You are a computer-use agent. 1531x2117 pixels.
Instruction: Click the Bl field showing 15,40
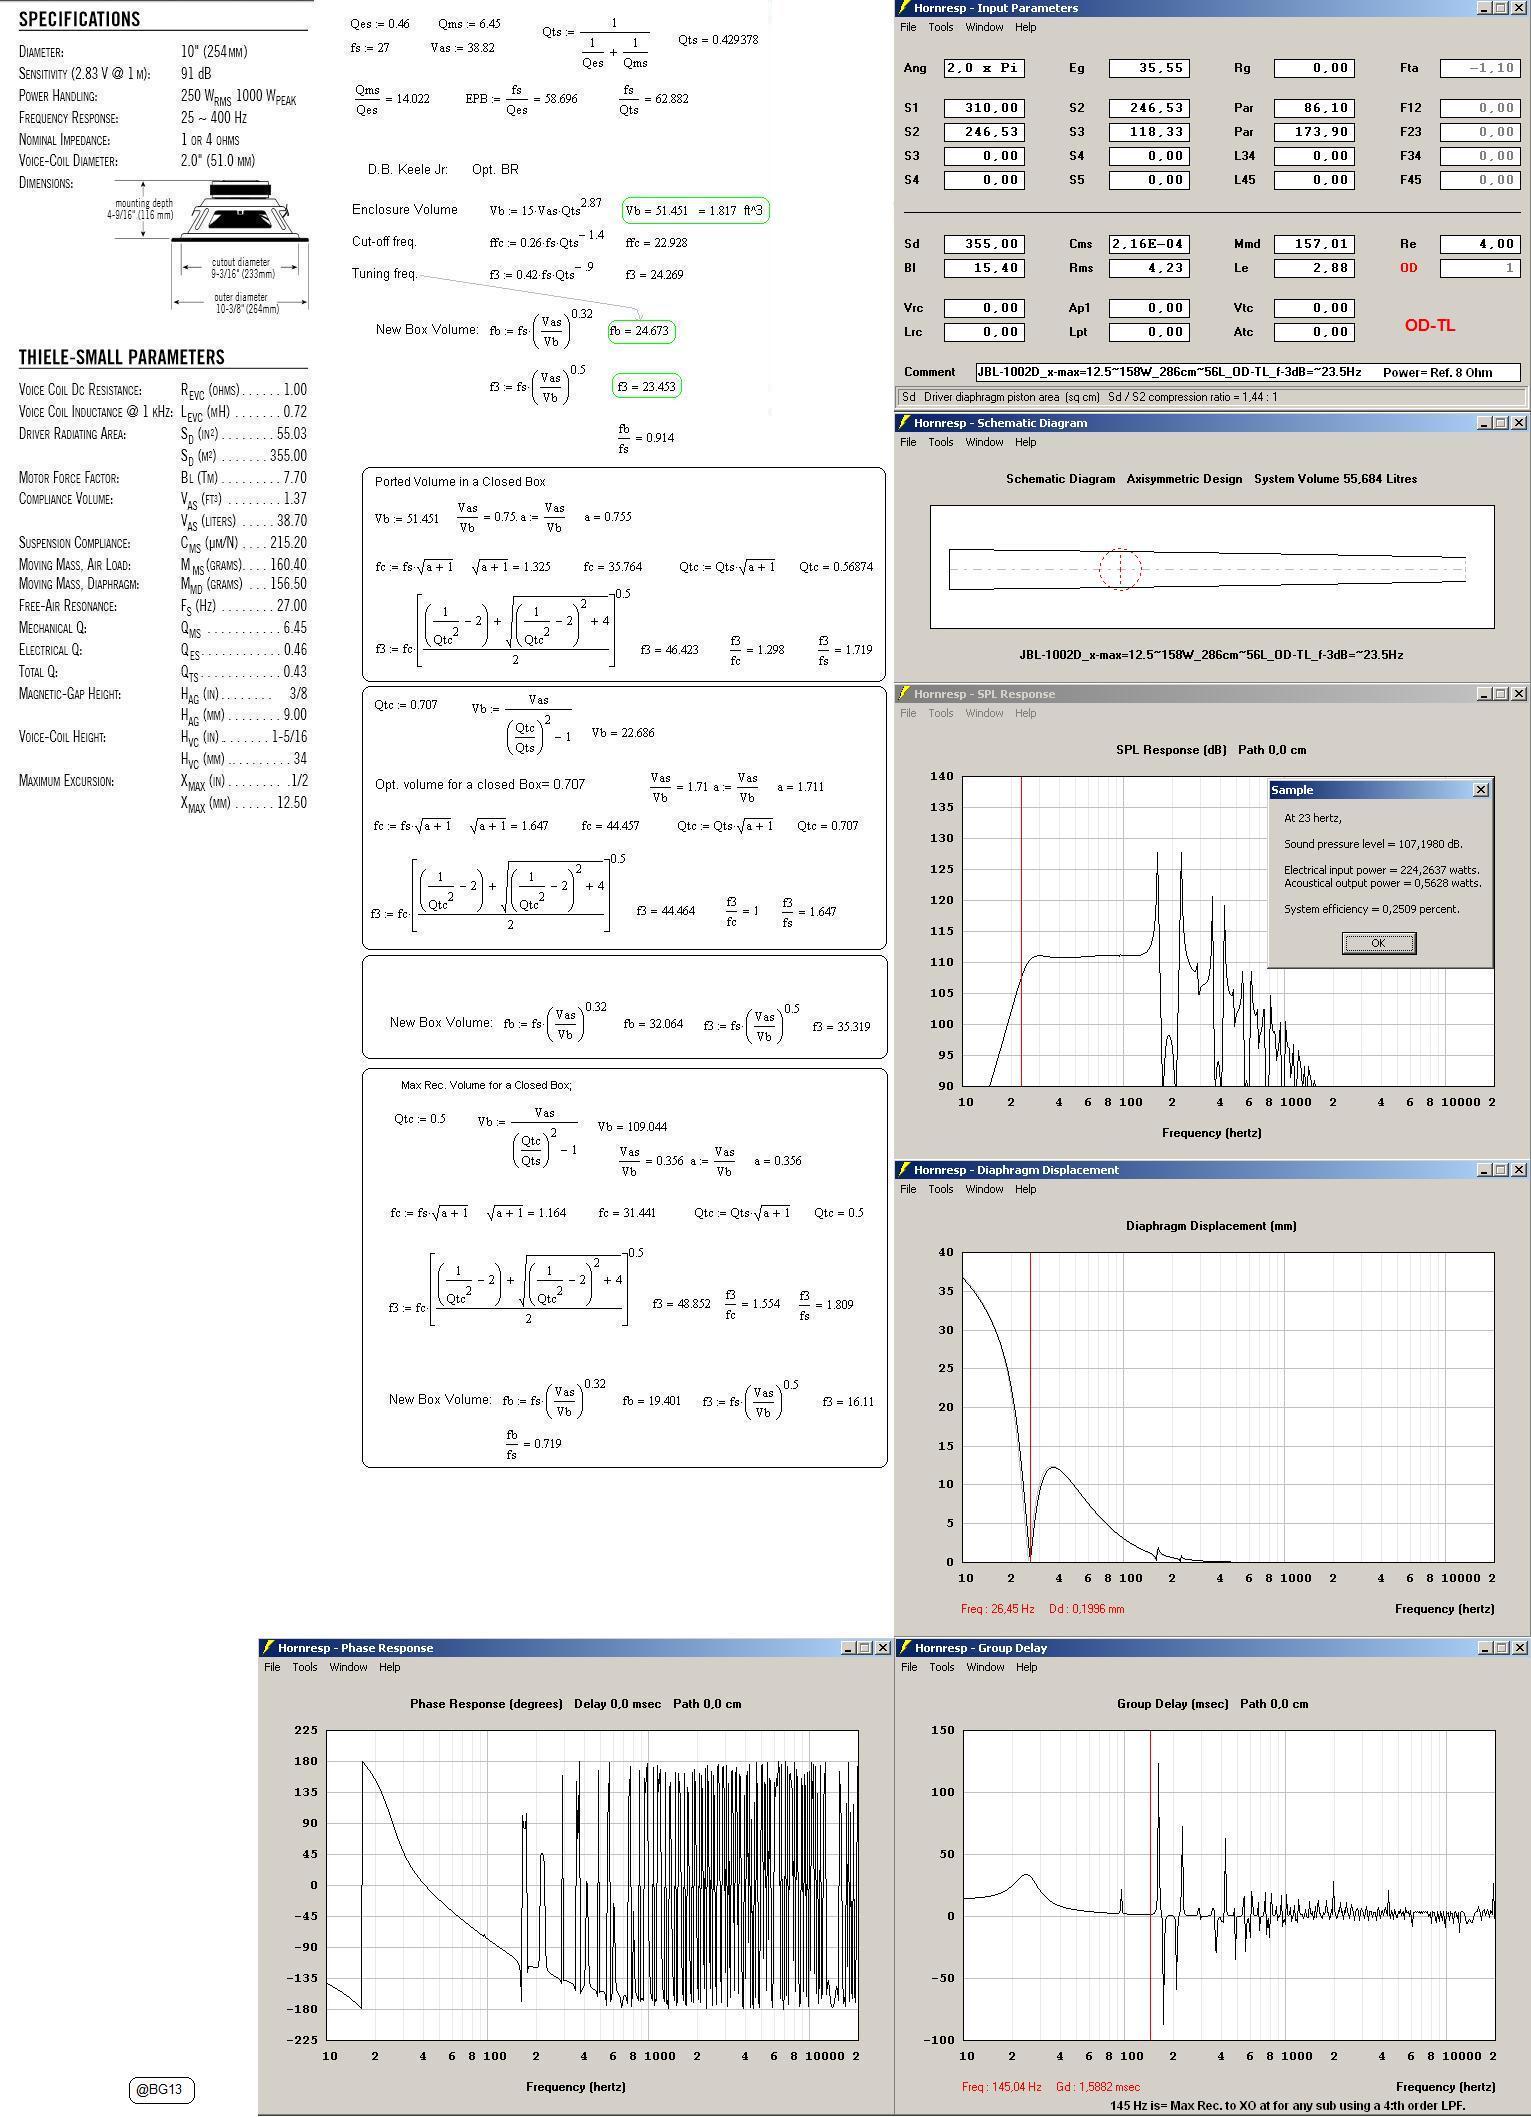pos(984,268)
